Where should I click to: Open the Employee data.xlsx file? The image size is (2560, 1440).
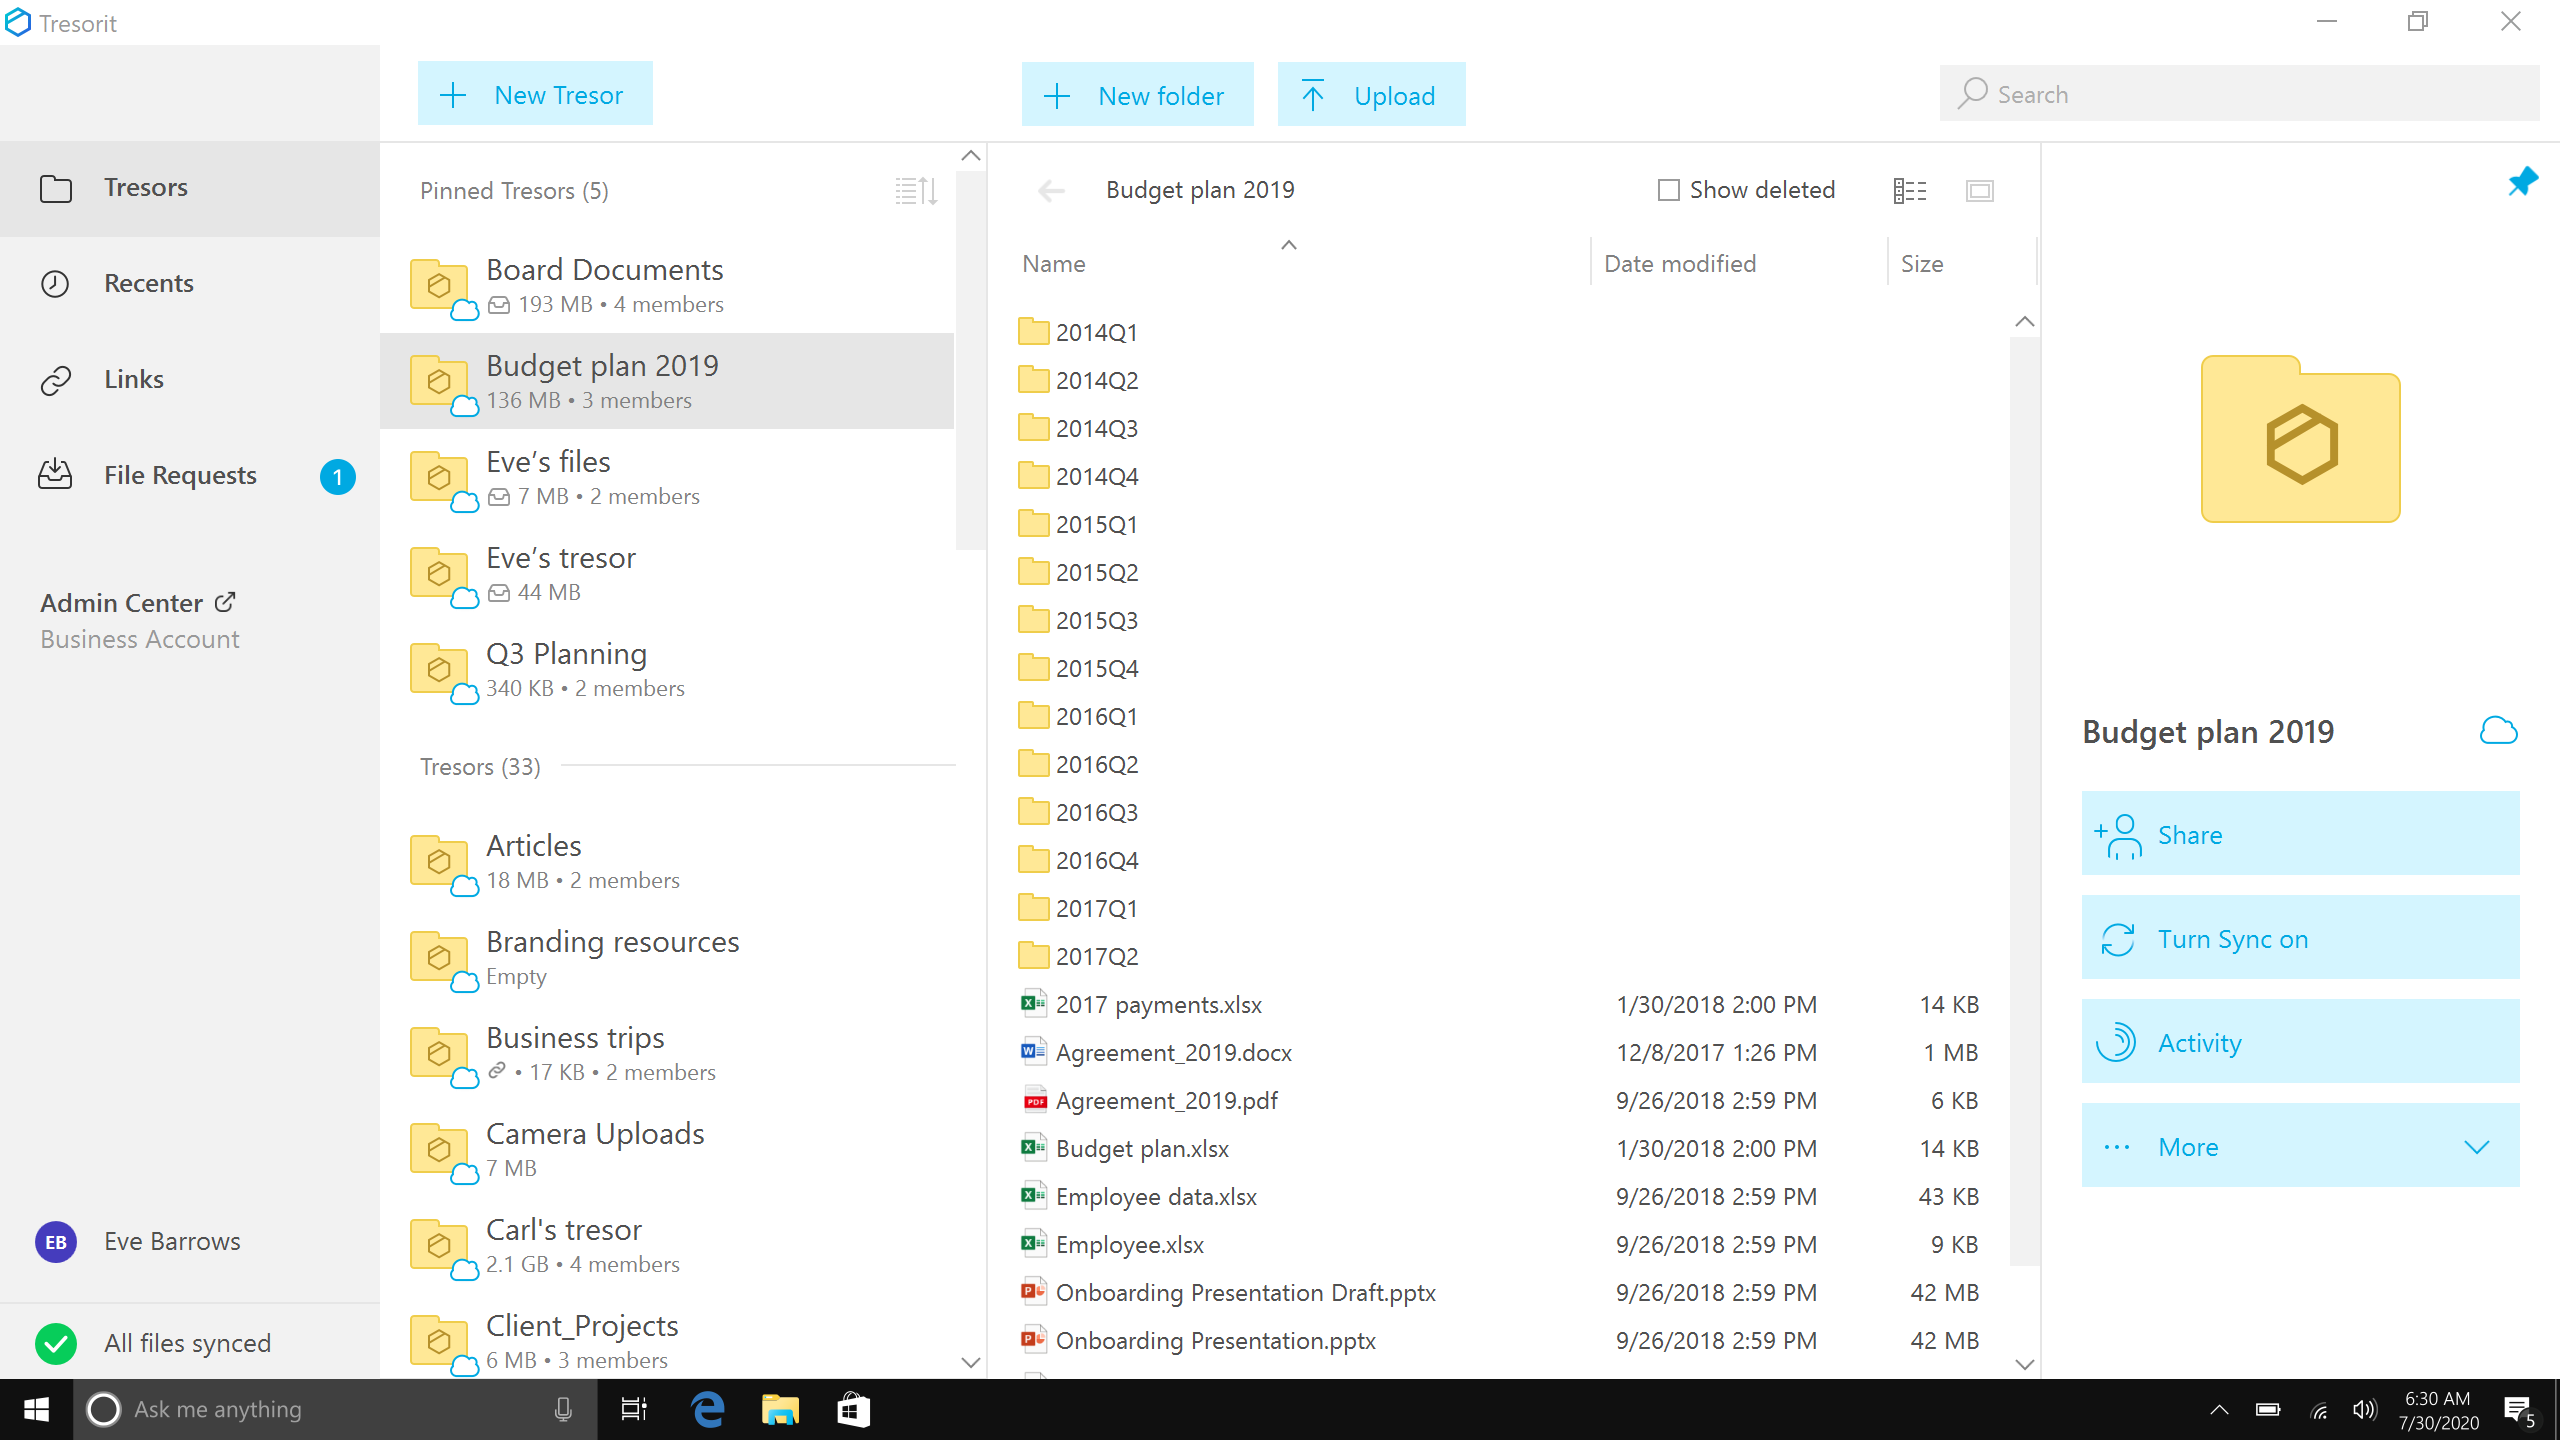[x=1157, y=1196]
